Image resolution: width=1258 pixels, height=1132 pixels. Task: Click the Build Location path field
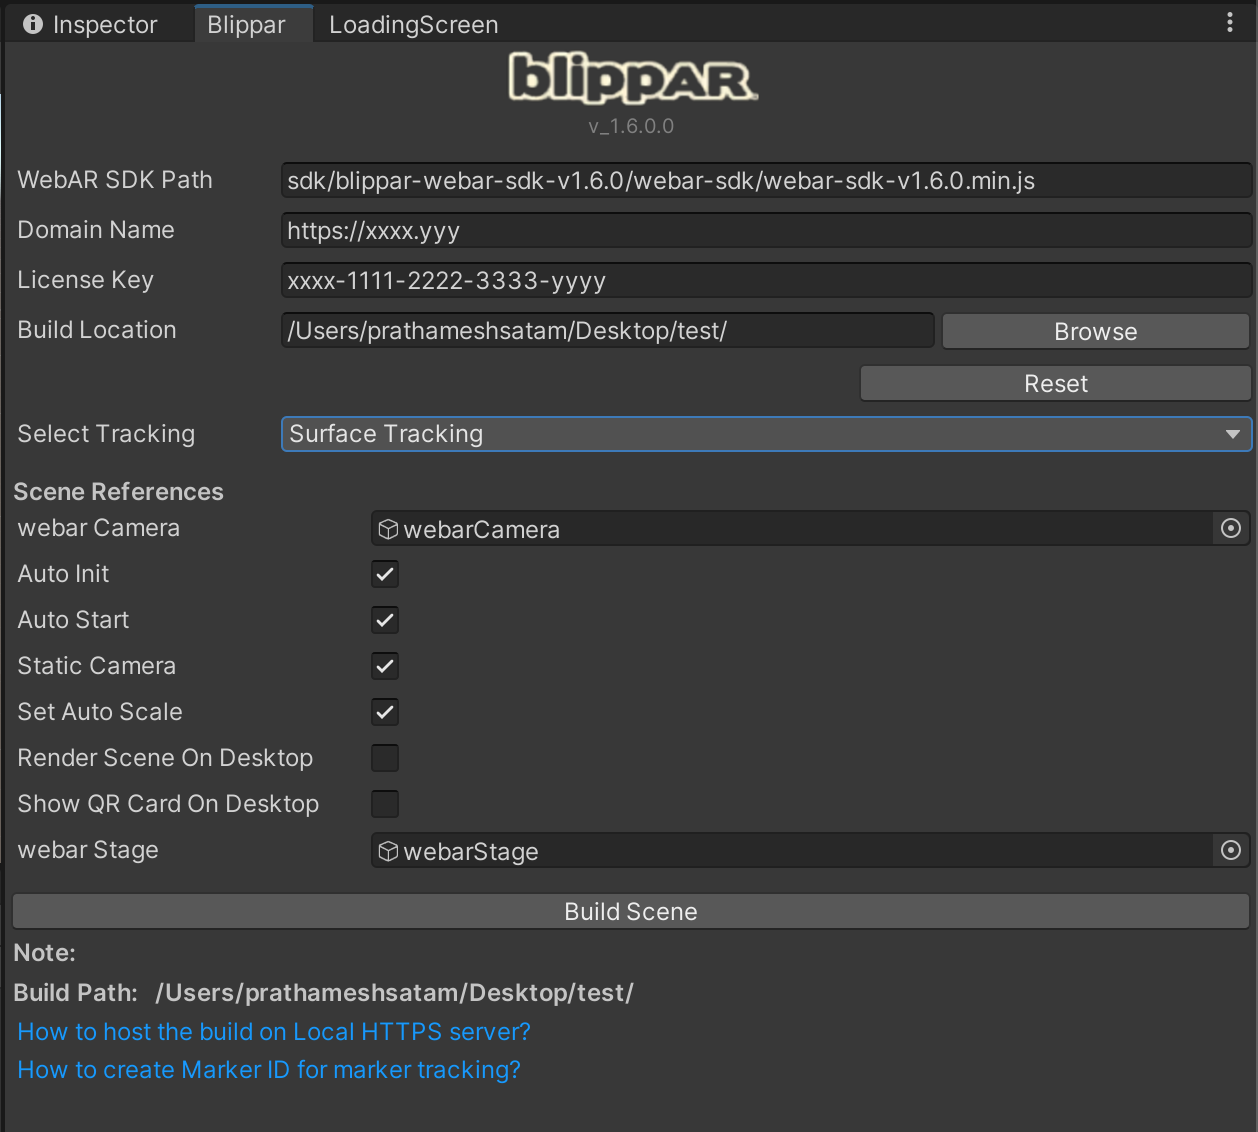coord(608,330)
